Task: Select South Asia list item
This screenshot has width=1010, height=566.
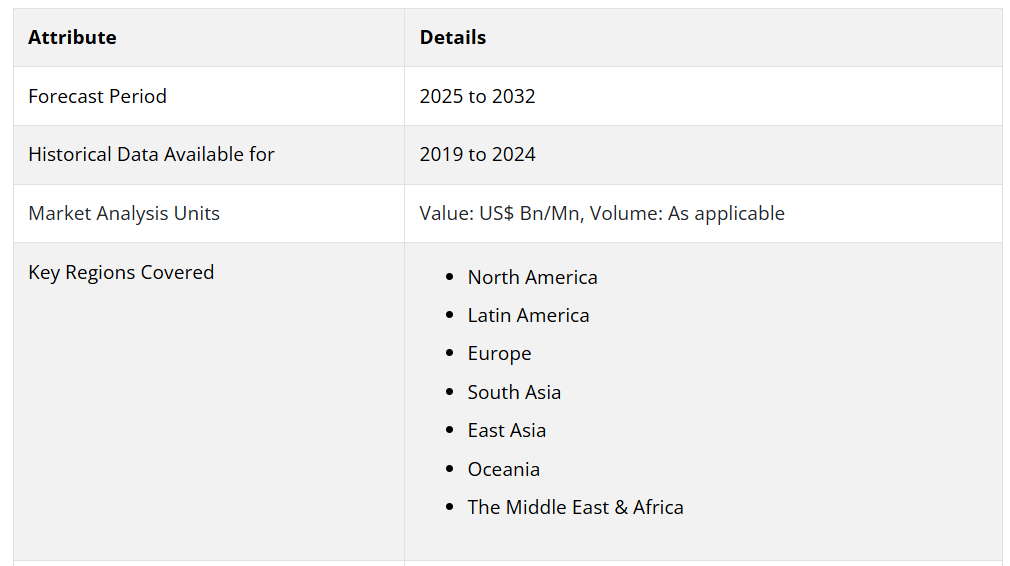Action: point(514,393)
